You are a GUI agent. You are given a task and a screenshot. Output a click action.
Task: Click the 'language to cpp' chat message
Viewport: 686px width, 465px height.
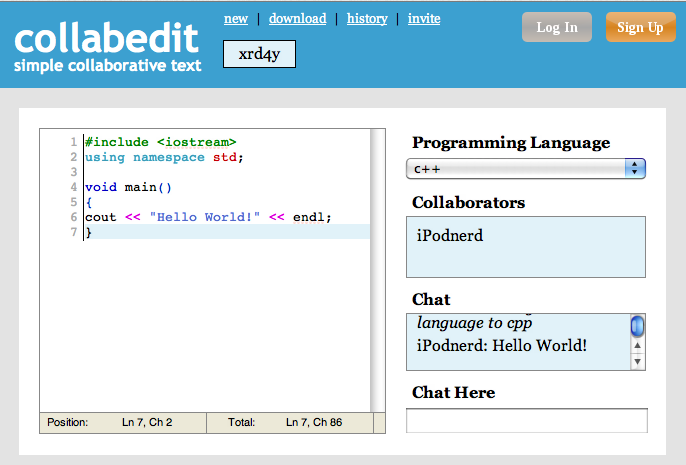tap(474, 323)
